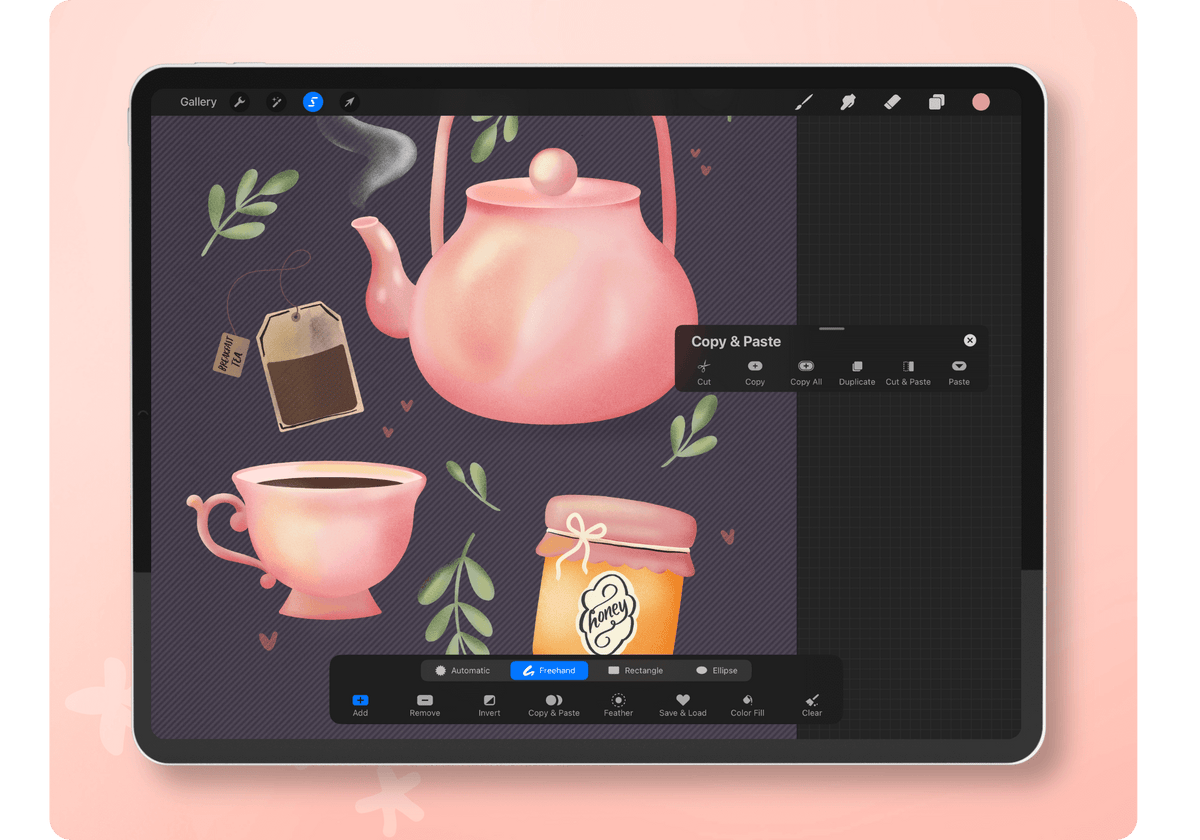Choose Paste in the panel
Screen dimensions: 1200x840
(x=959, y=373)
